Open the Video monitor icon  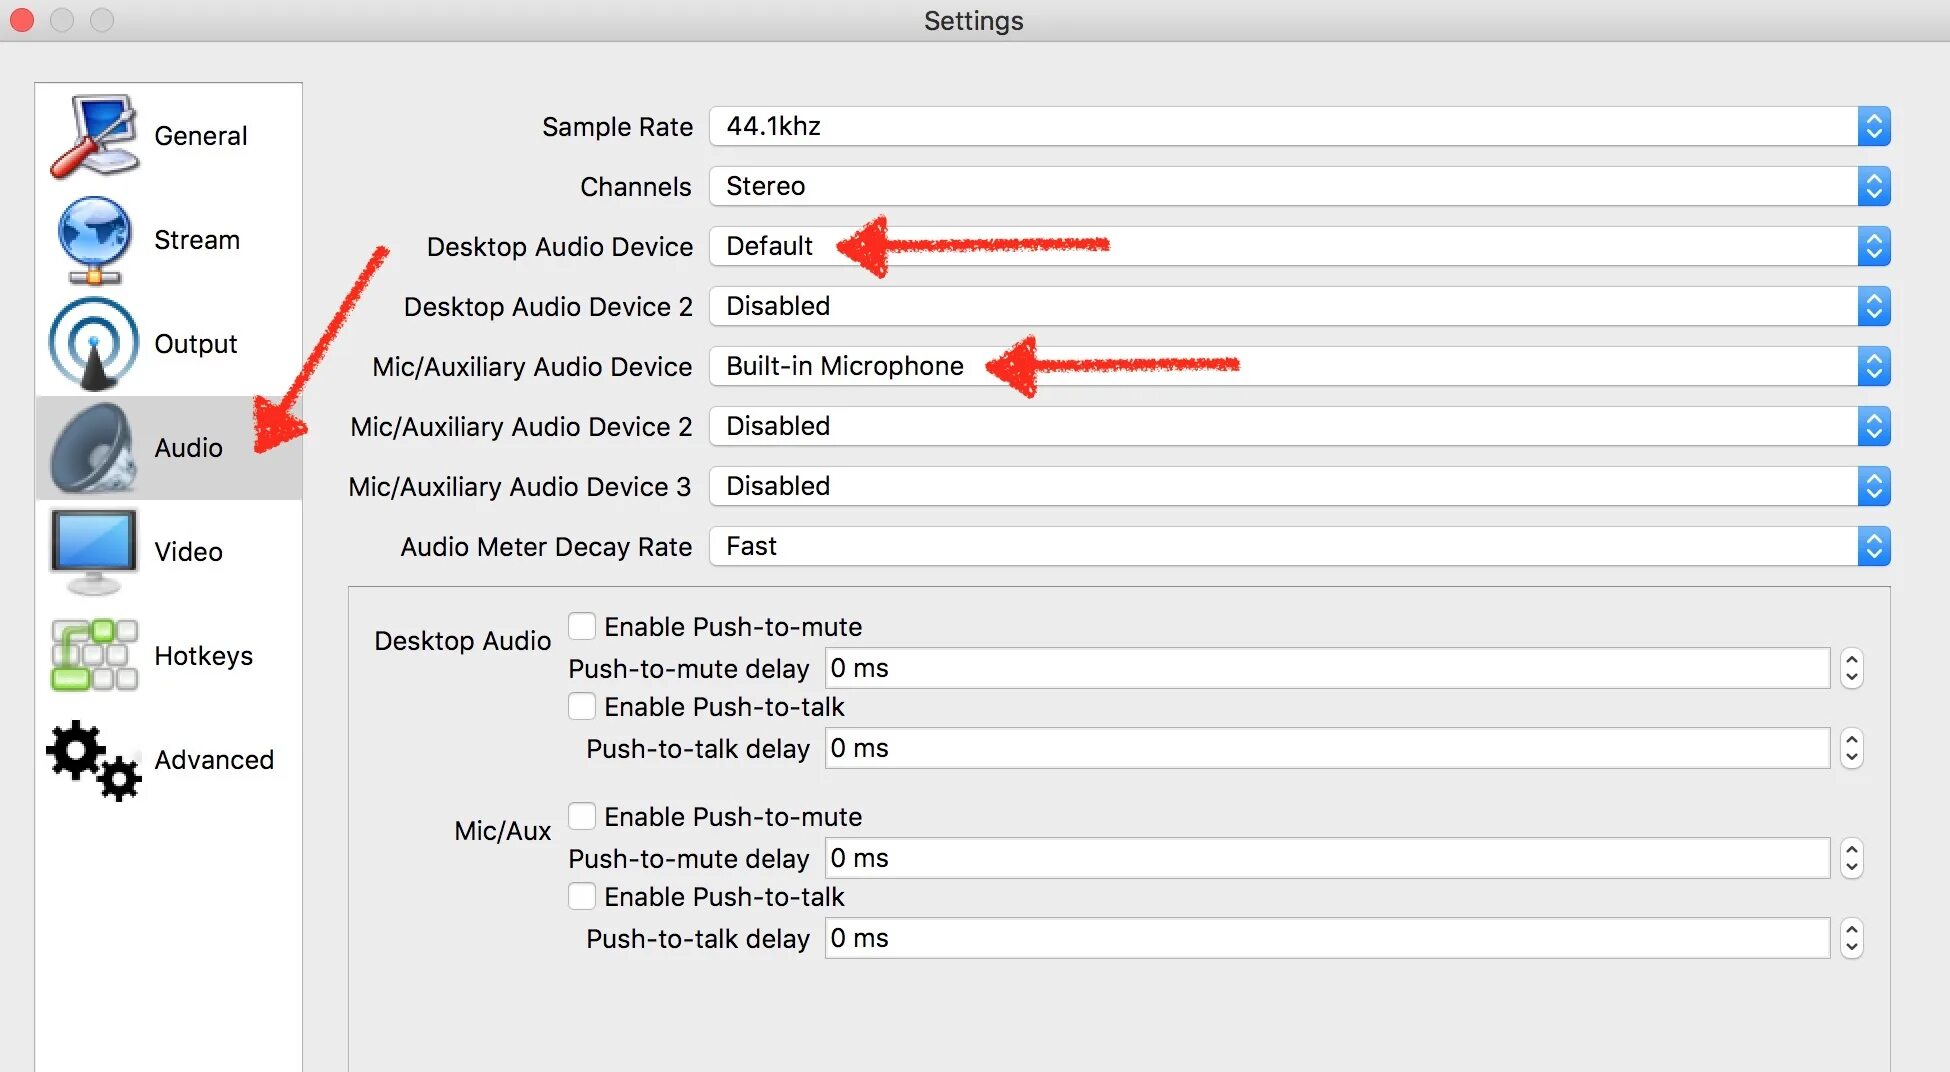click(x=94, y=551)
